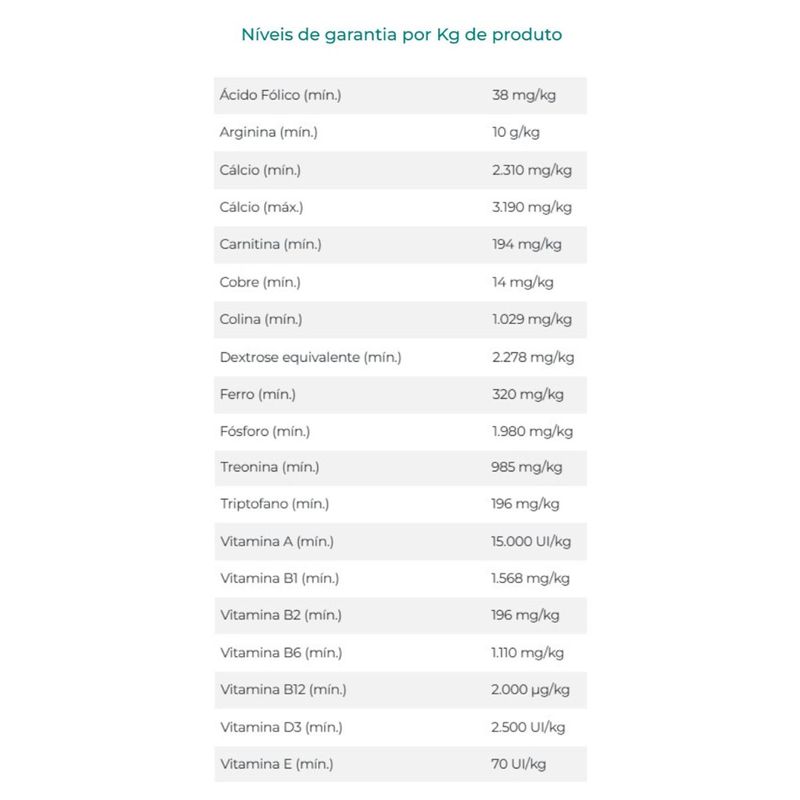This screenshot has height=800, width=800.
Task: Click the Ferro (mín.) row
Action: pos(401,395)
